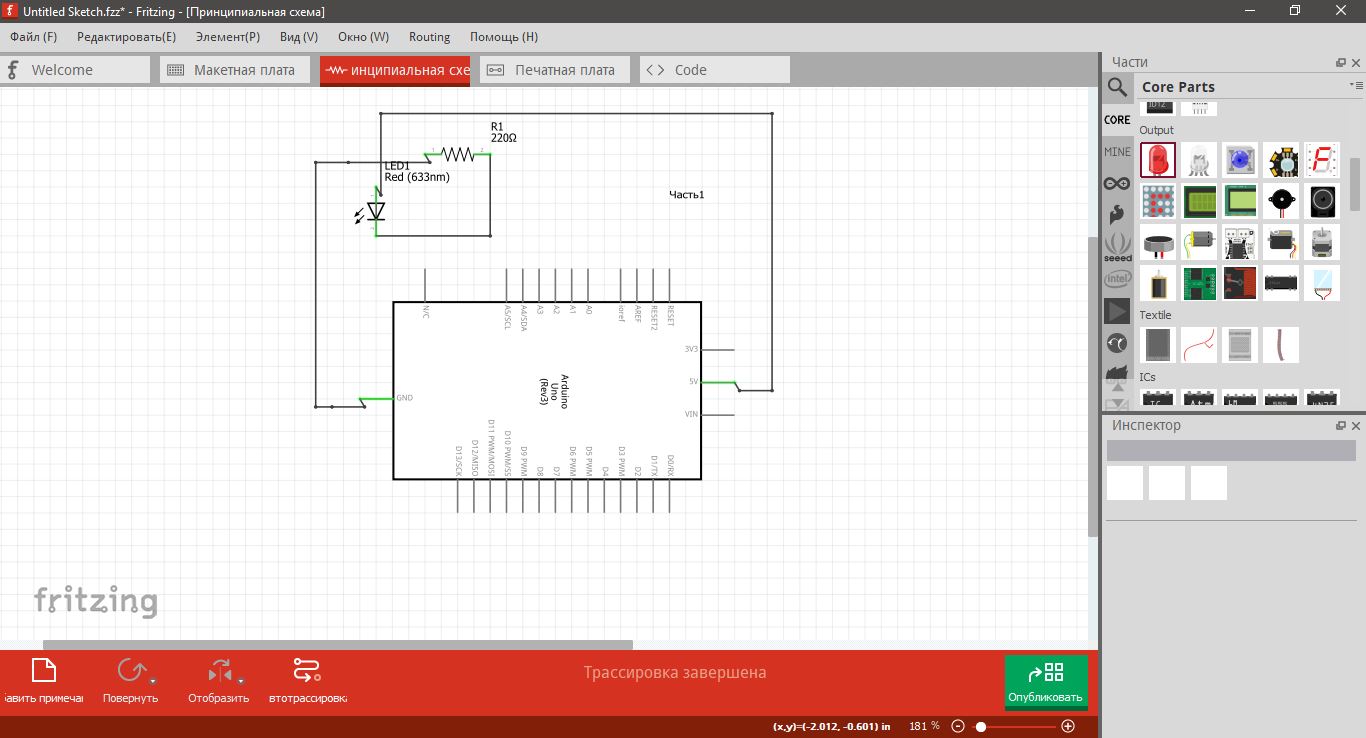Click the Часть1 label on canvas
The image size is (1366, 738).
click(687, 195)
